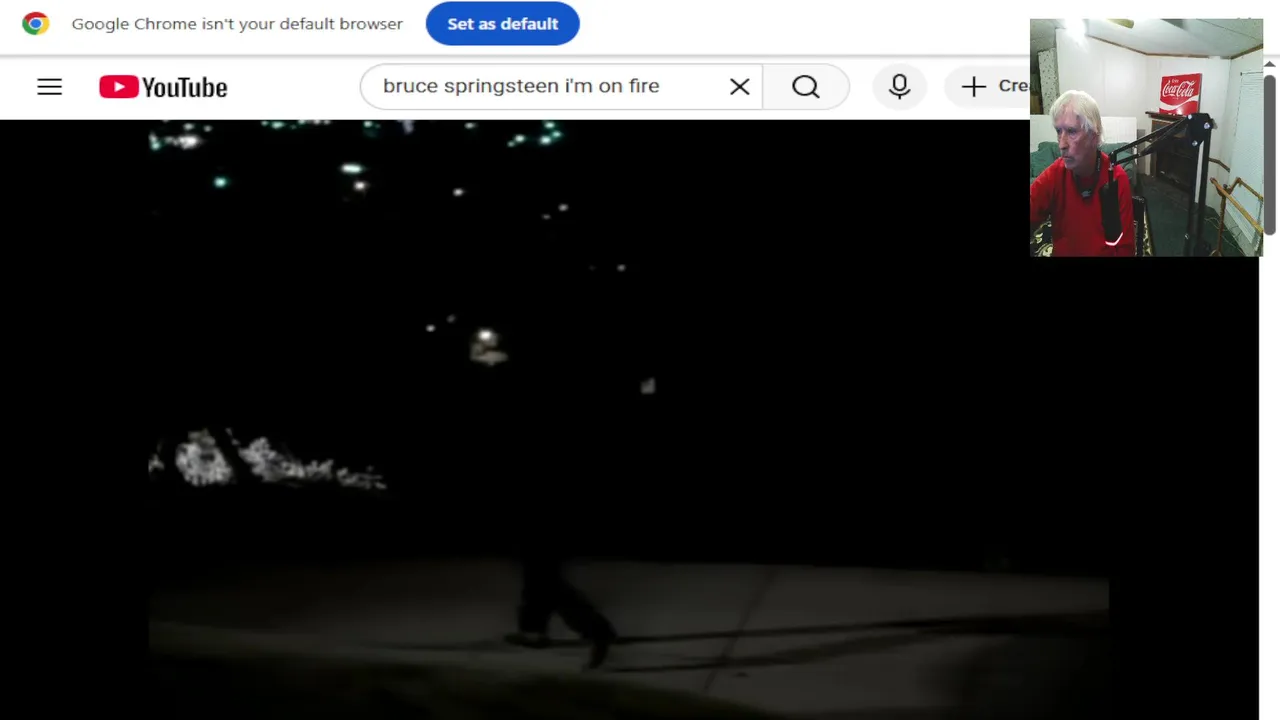Set Chrome as default browser
The height and width of the screenshot is (720, 1280).
pos(502,24)
